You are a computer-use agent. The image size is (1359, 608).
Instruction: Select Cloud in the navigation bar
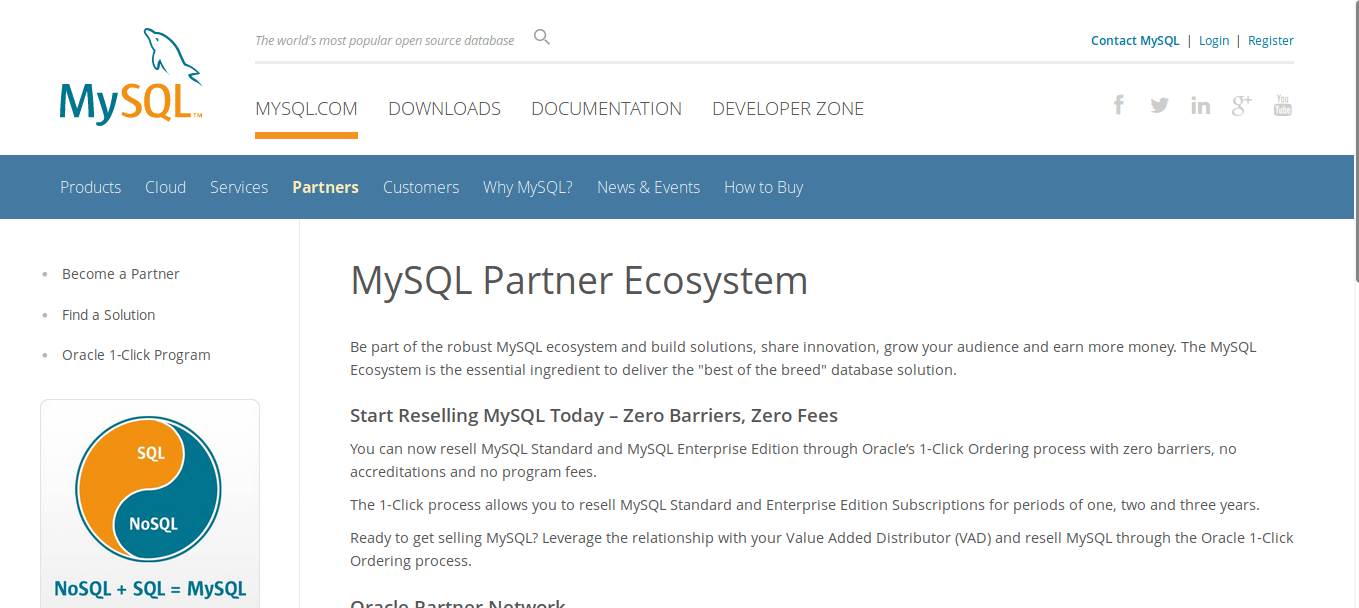(x=165, y=187)
